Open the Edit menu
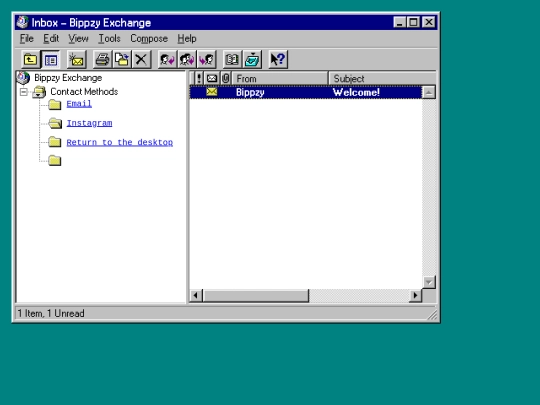 coord(51,39)
